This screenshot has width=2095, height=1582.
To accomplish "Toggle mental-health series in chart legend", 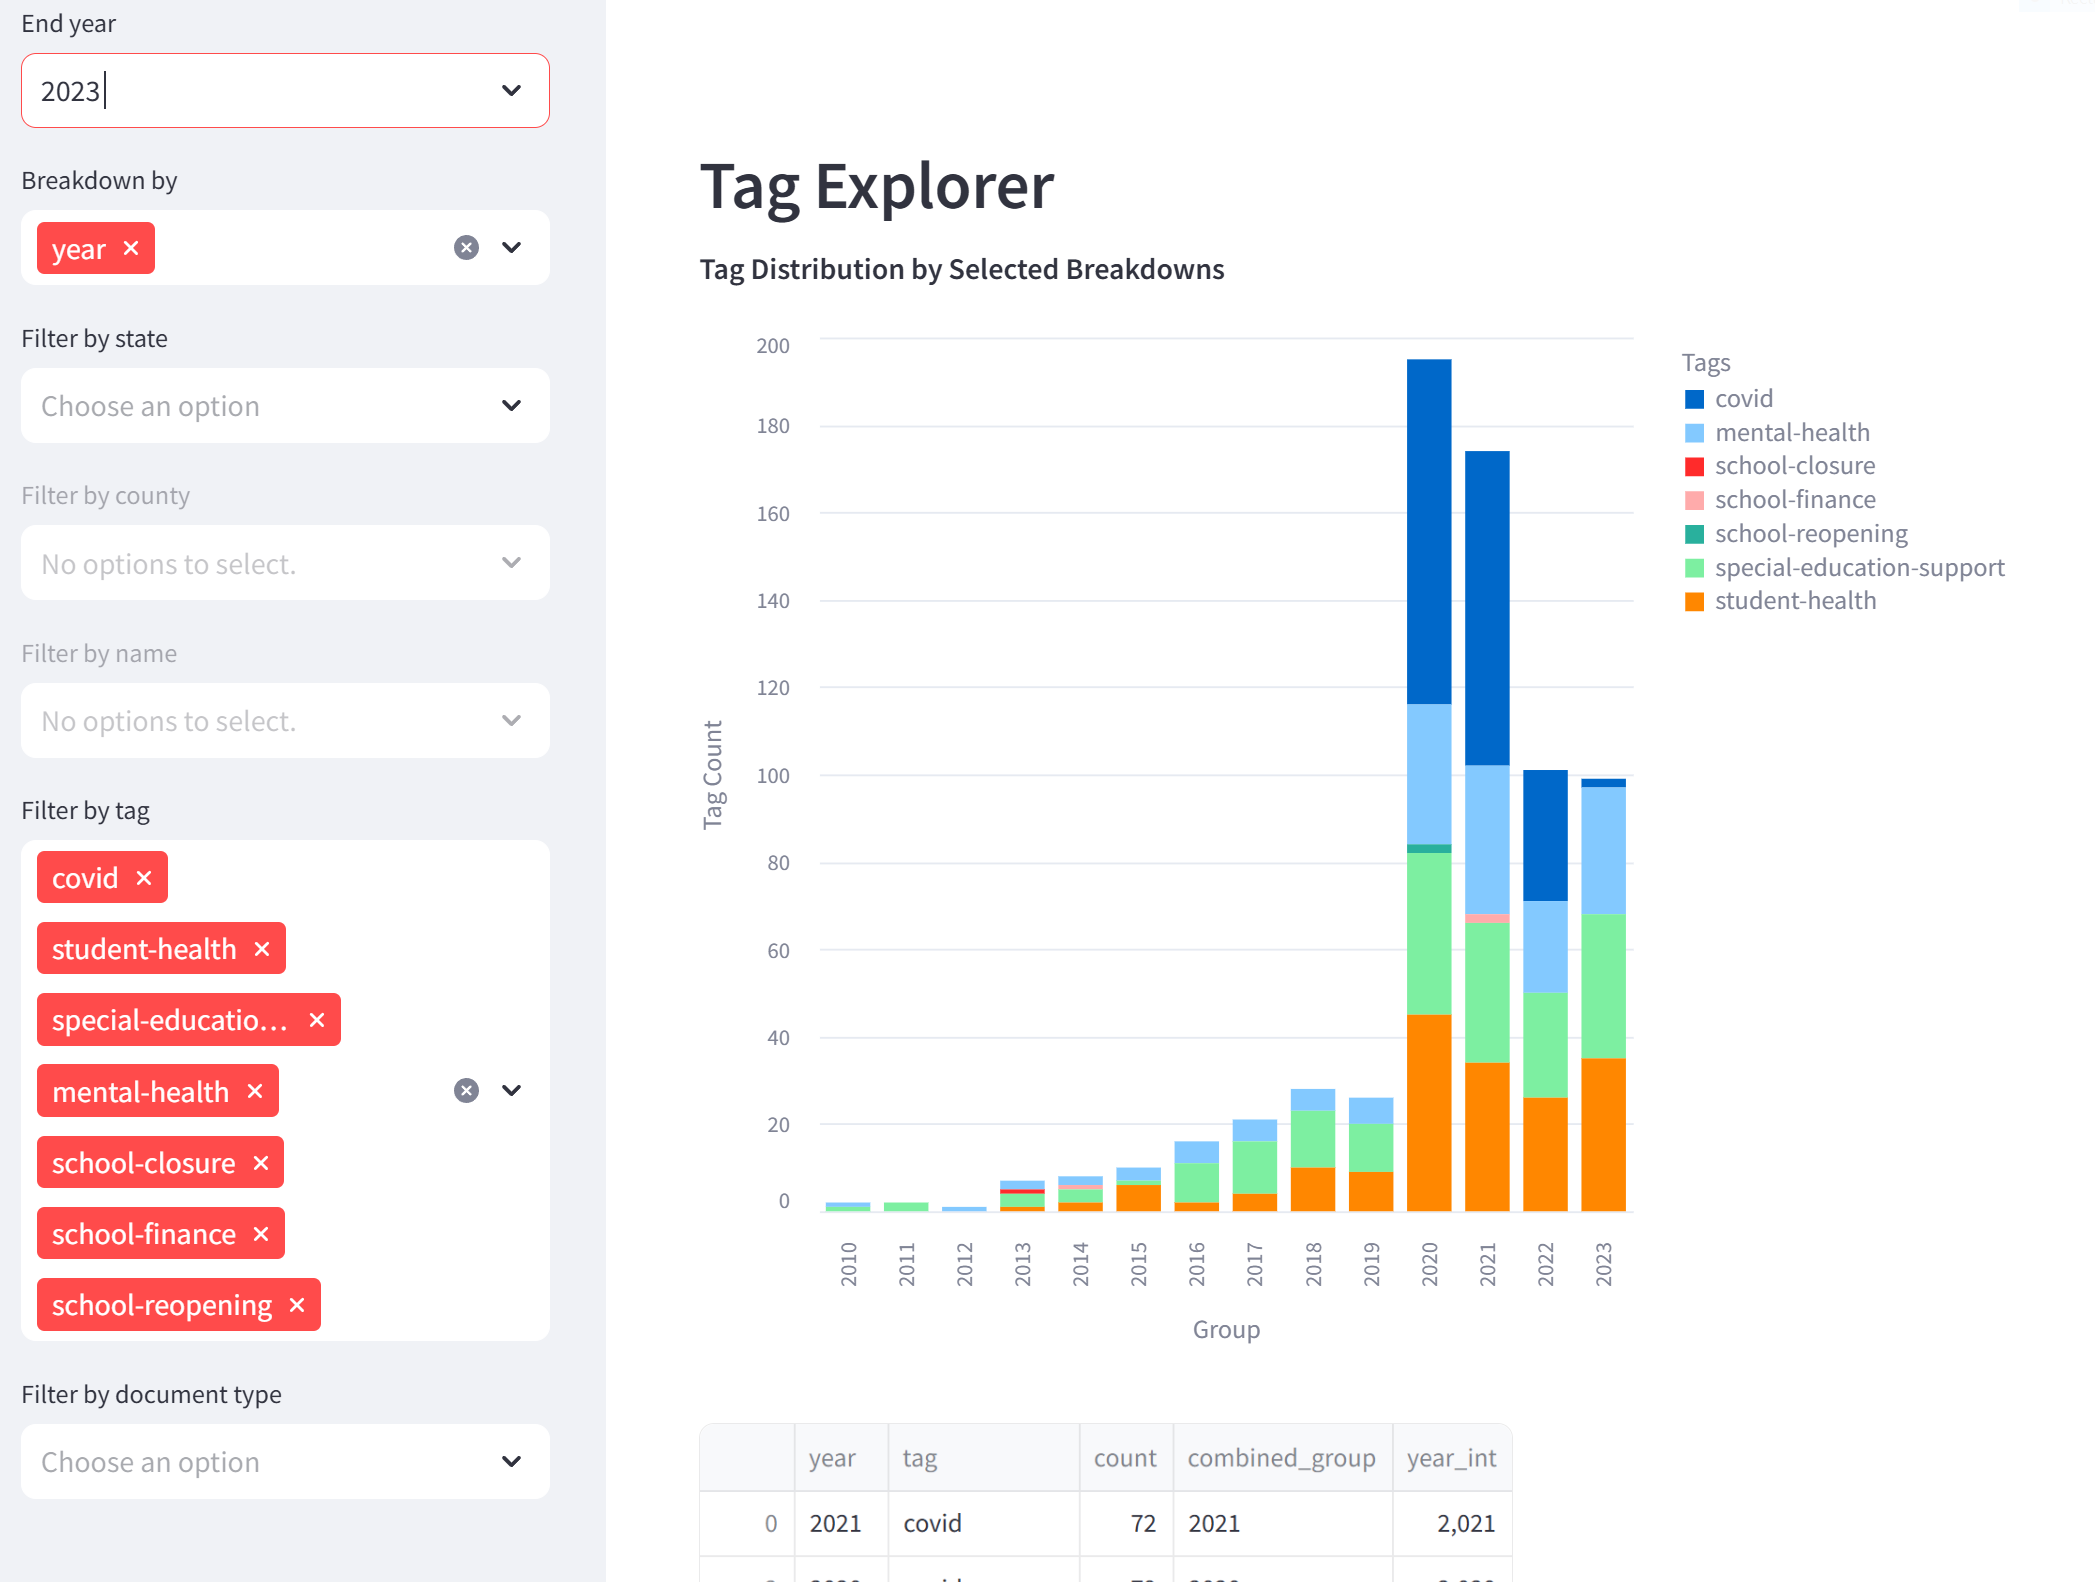I will (x=1791, y=433).
